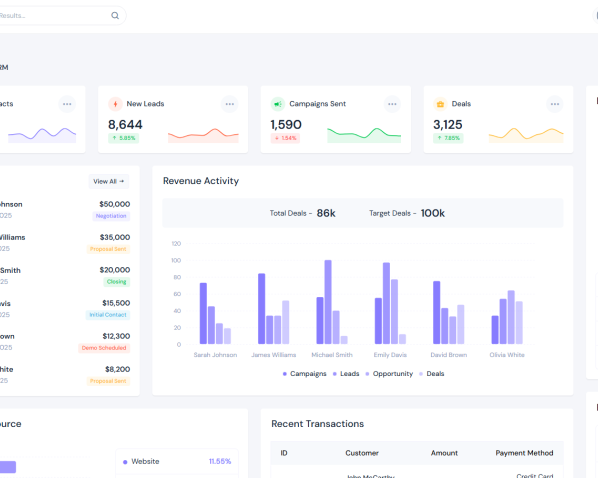Image resolution: width=598 pixels, height=478 pixels.
Task: Click the Closing status badge
Action: pos(116,282)
